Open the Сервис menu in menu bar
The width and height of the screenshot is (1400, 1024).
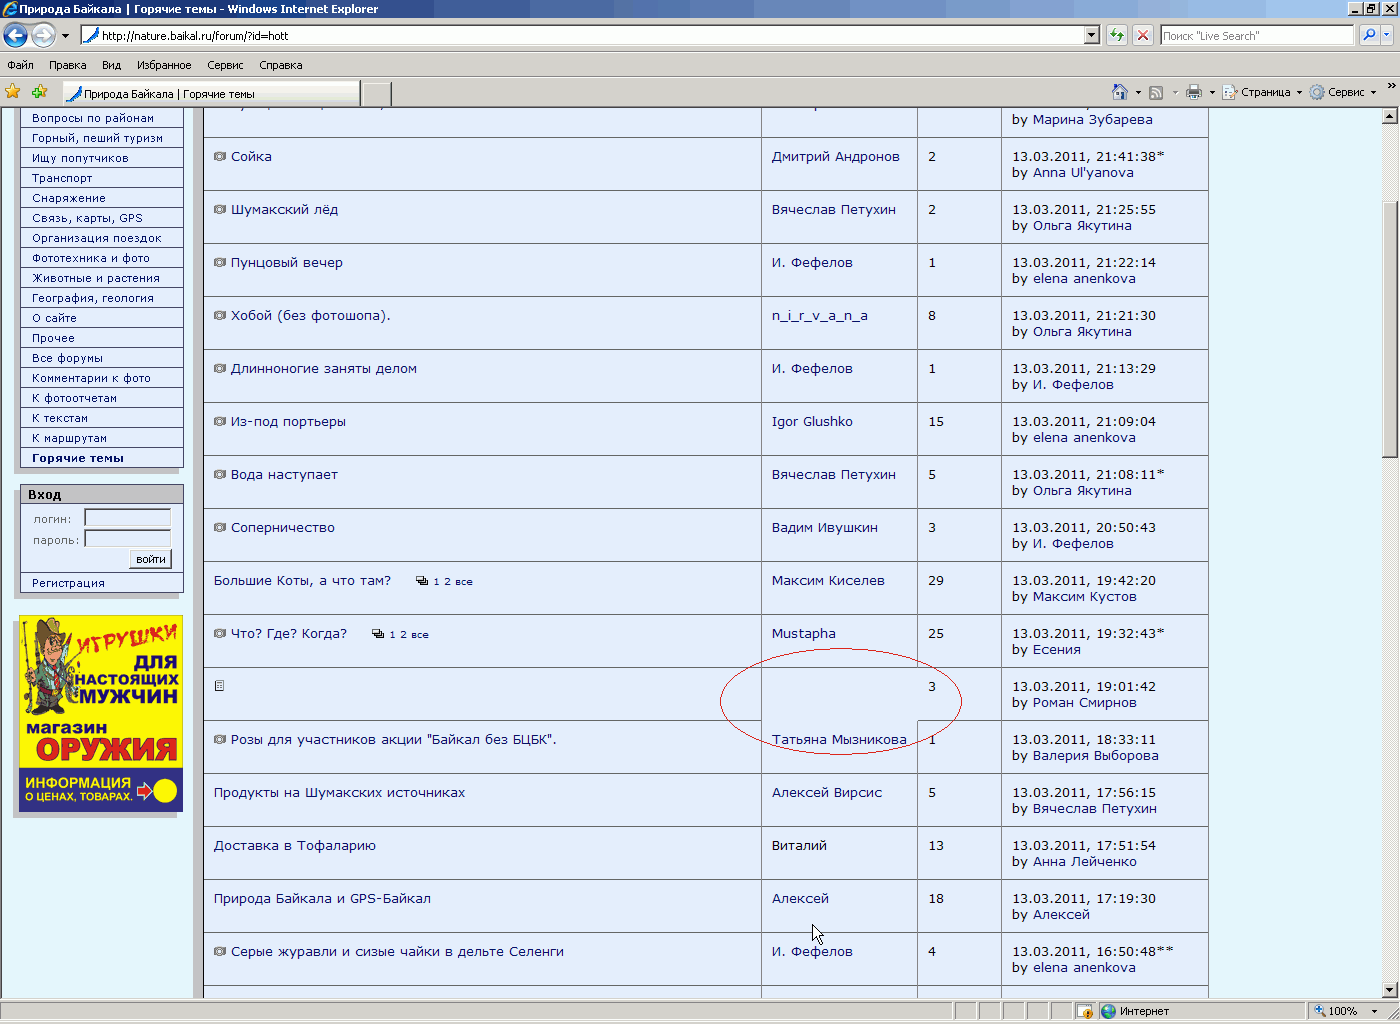pyautogui.click(x=225, y=65)
